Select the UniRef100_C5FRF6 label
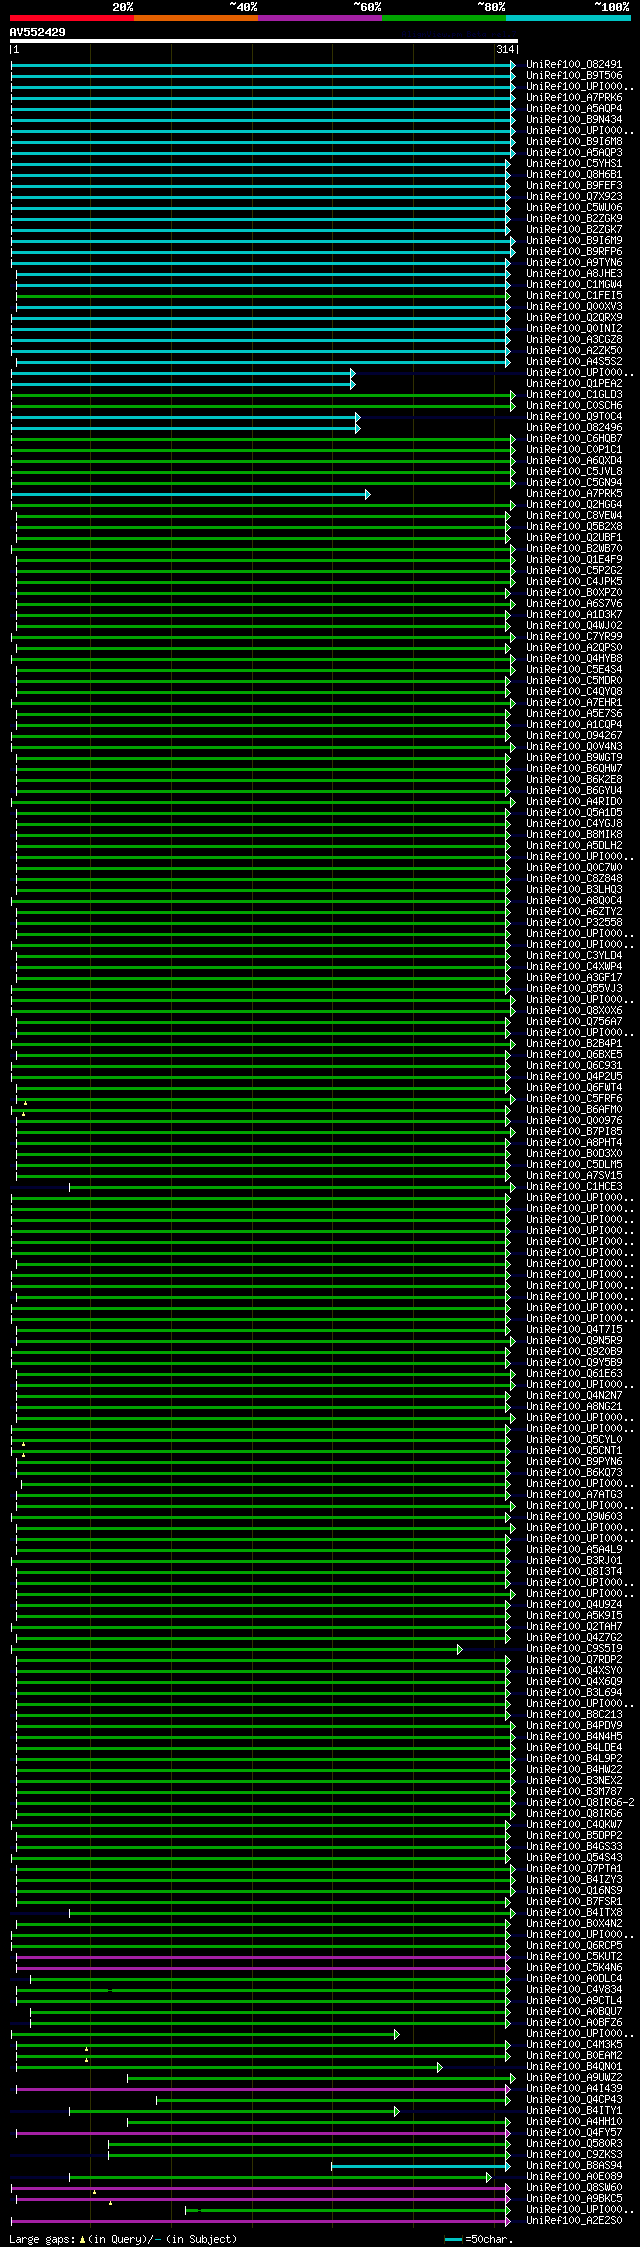Screen dimensions: 640x2247 click(x=574, y=1099)
